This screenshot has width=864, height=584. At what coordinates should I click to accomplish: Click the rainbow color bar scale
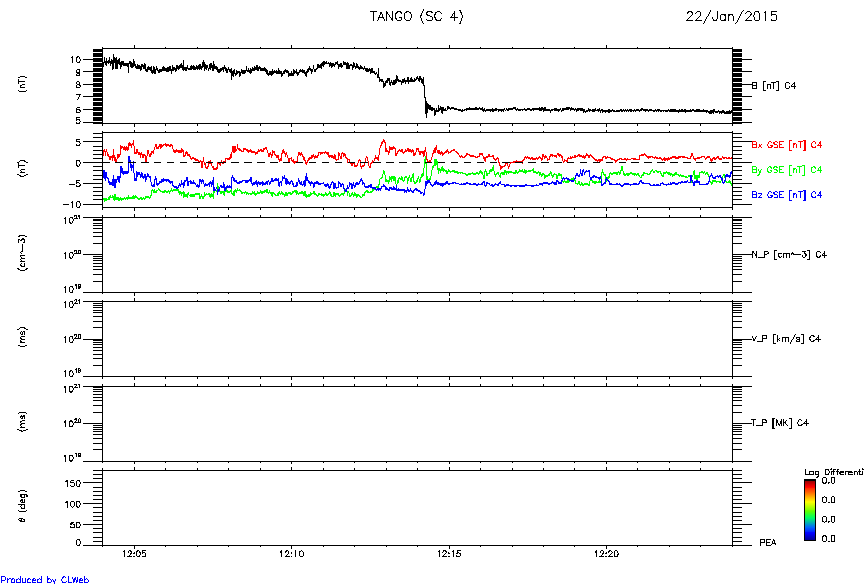coord(809,510)
